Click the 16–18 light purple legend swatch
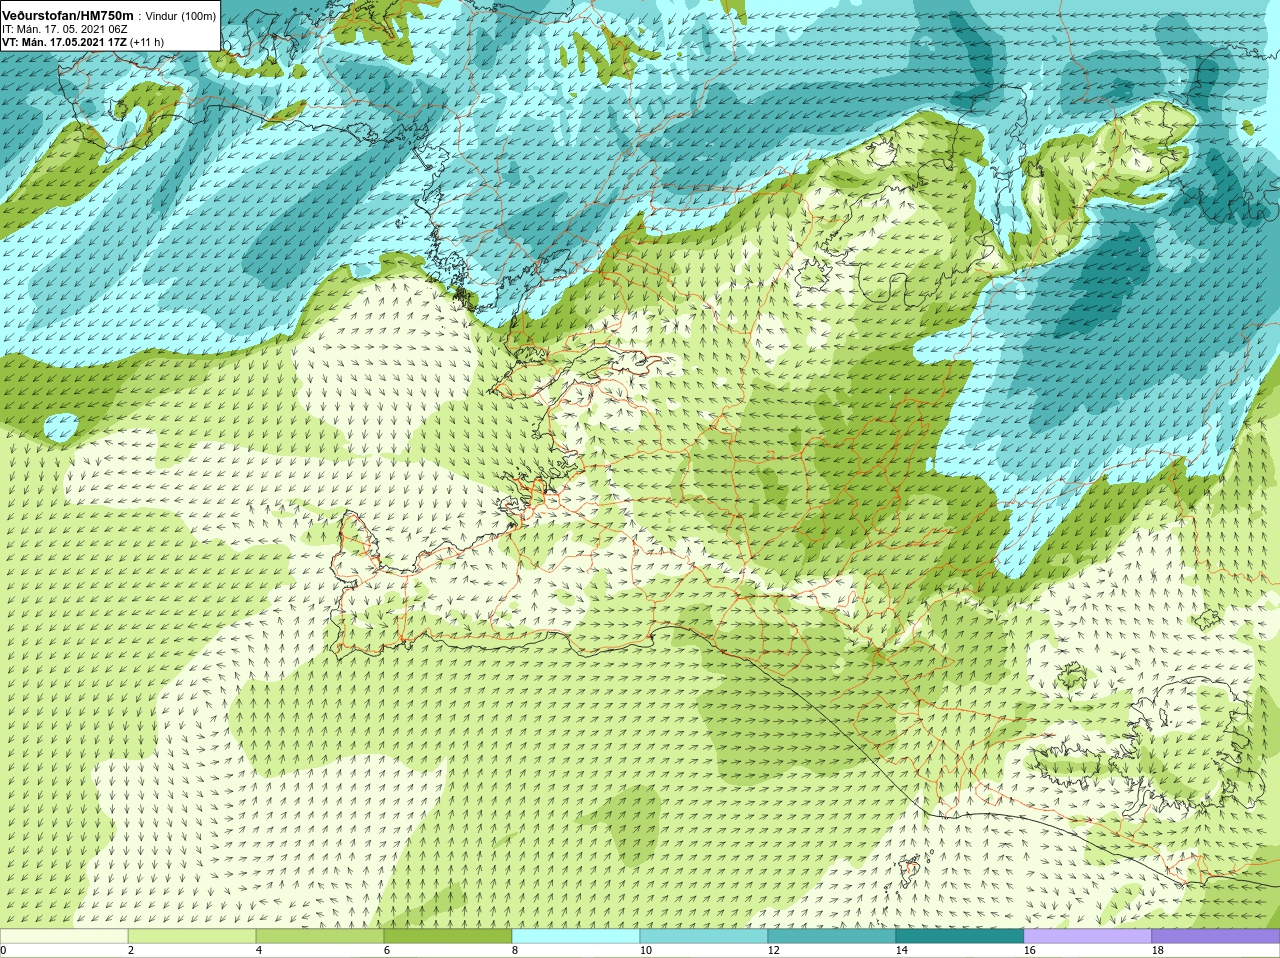 click(1088, 936)
